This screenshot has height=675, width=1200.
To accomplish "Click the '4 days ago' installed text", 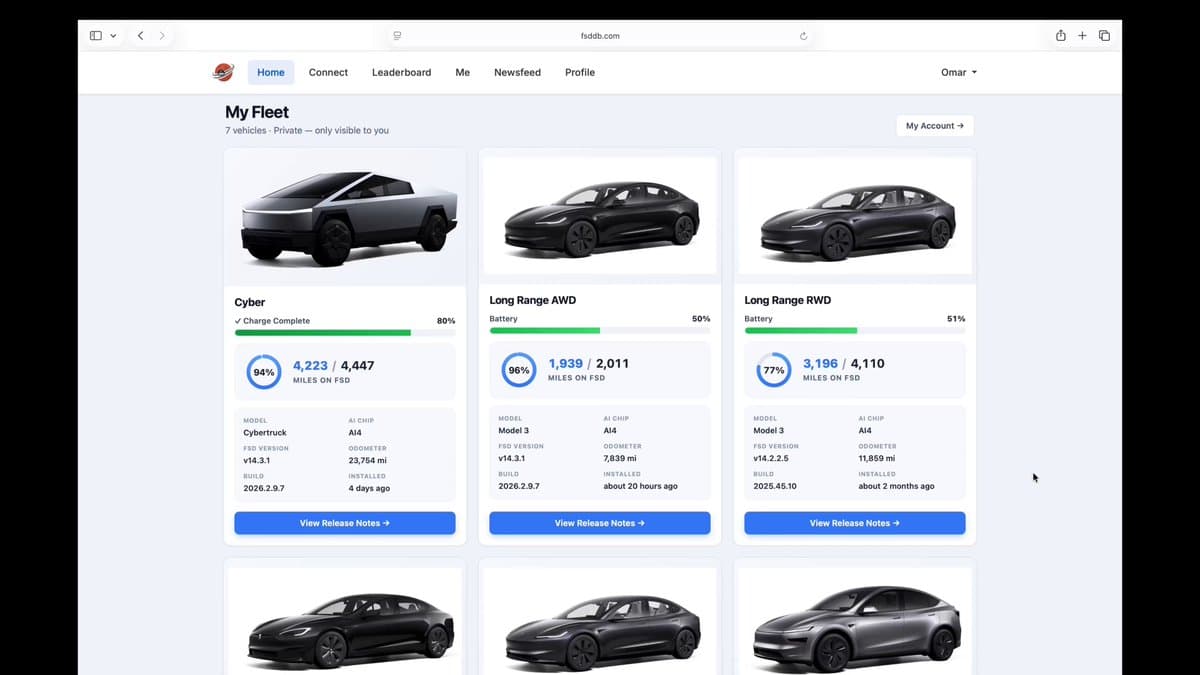I will [x=369, y=489].
